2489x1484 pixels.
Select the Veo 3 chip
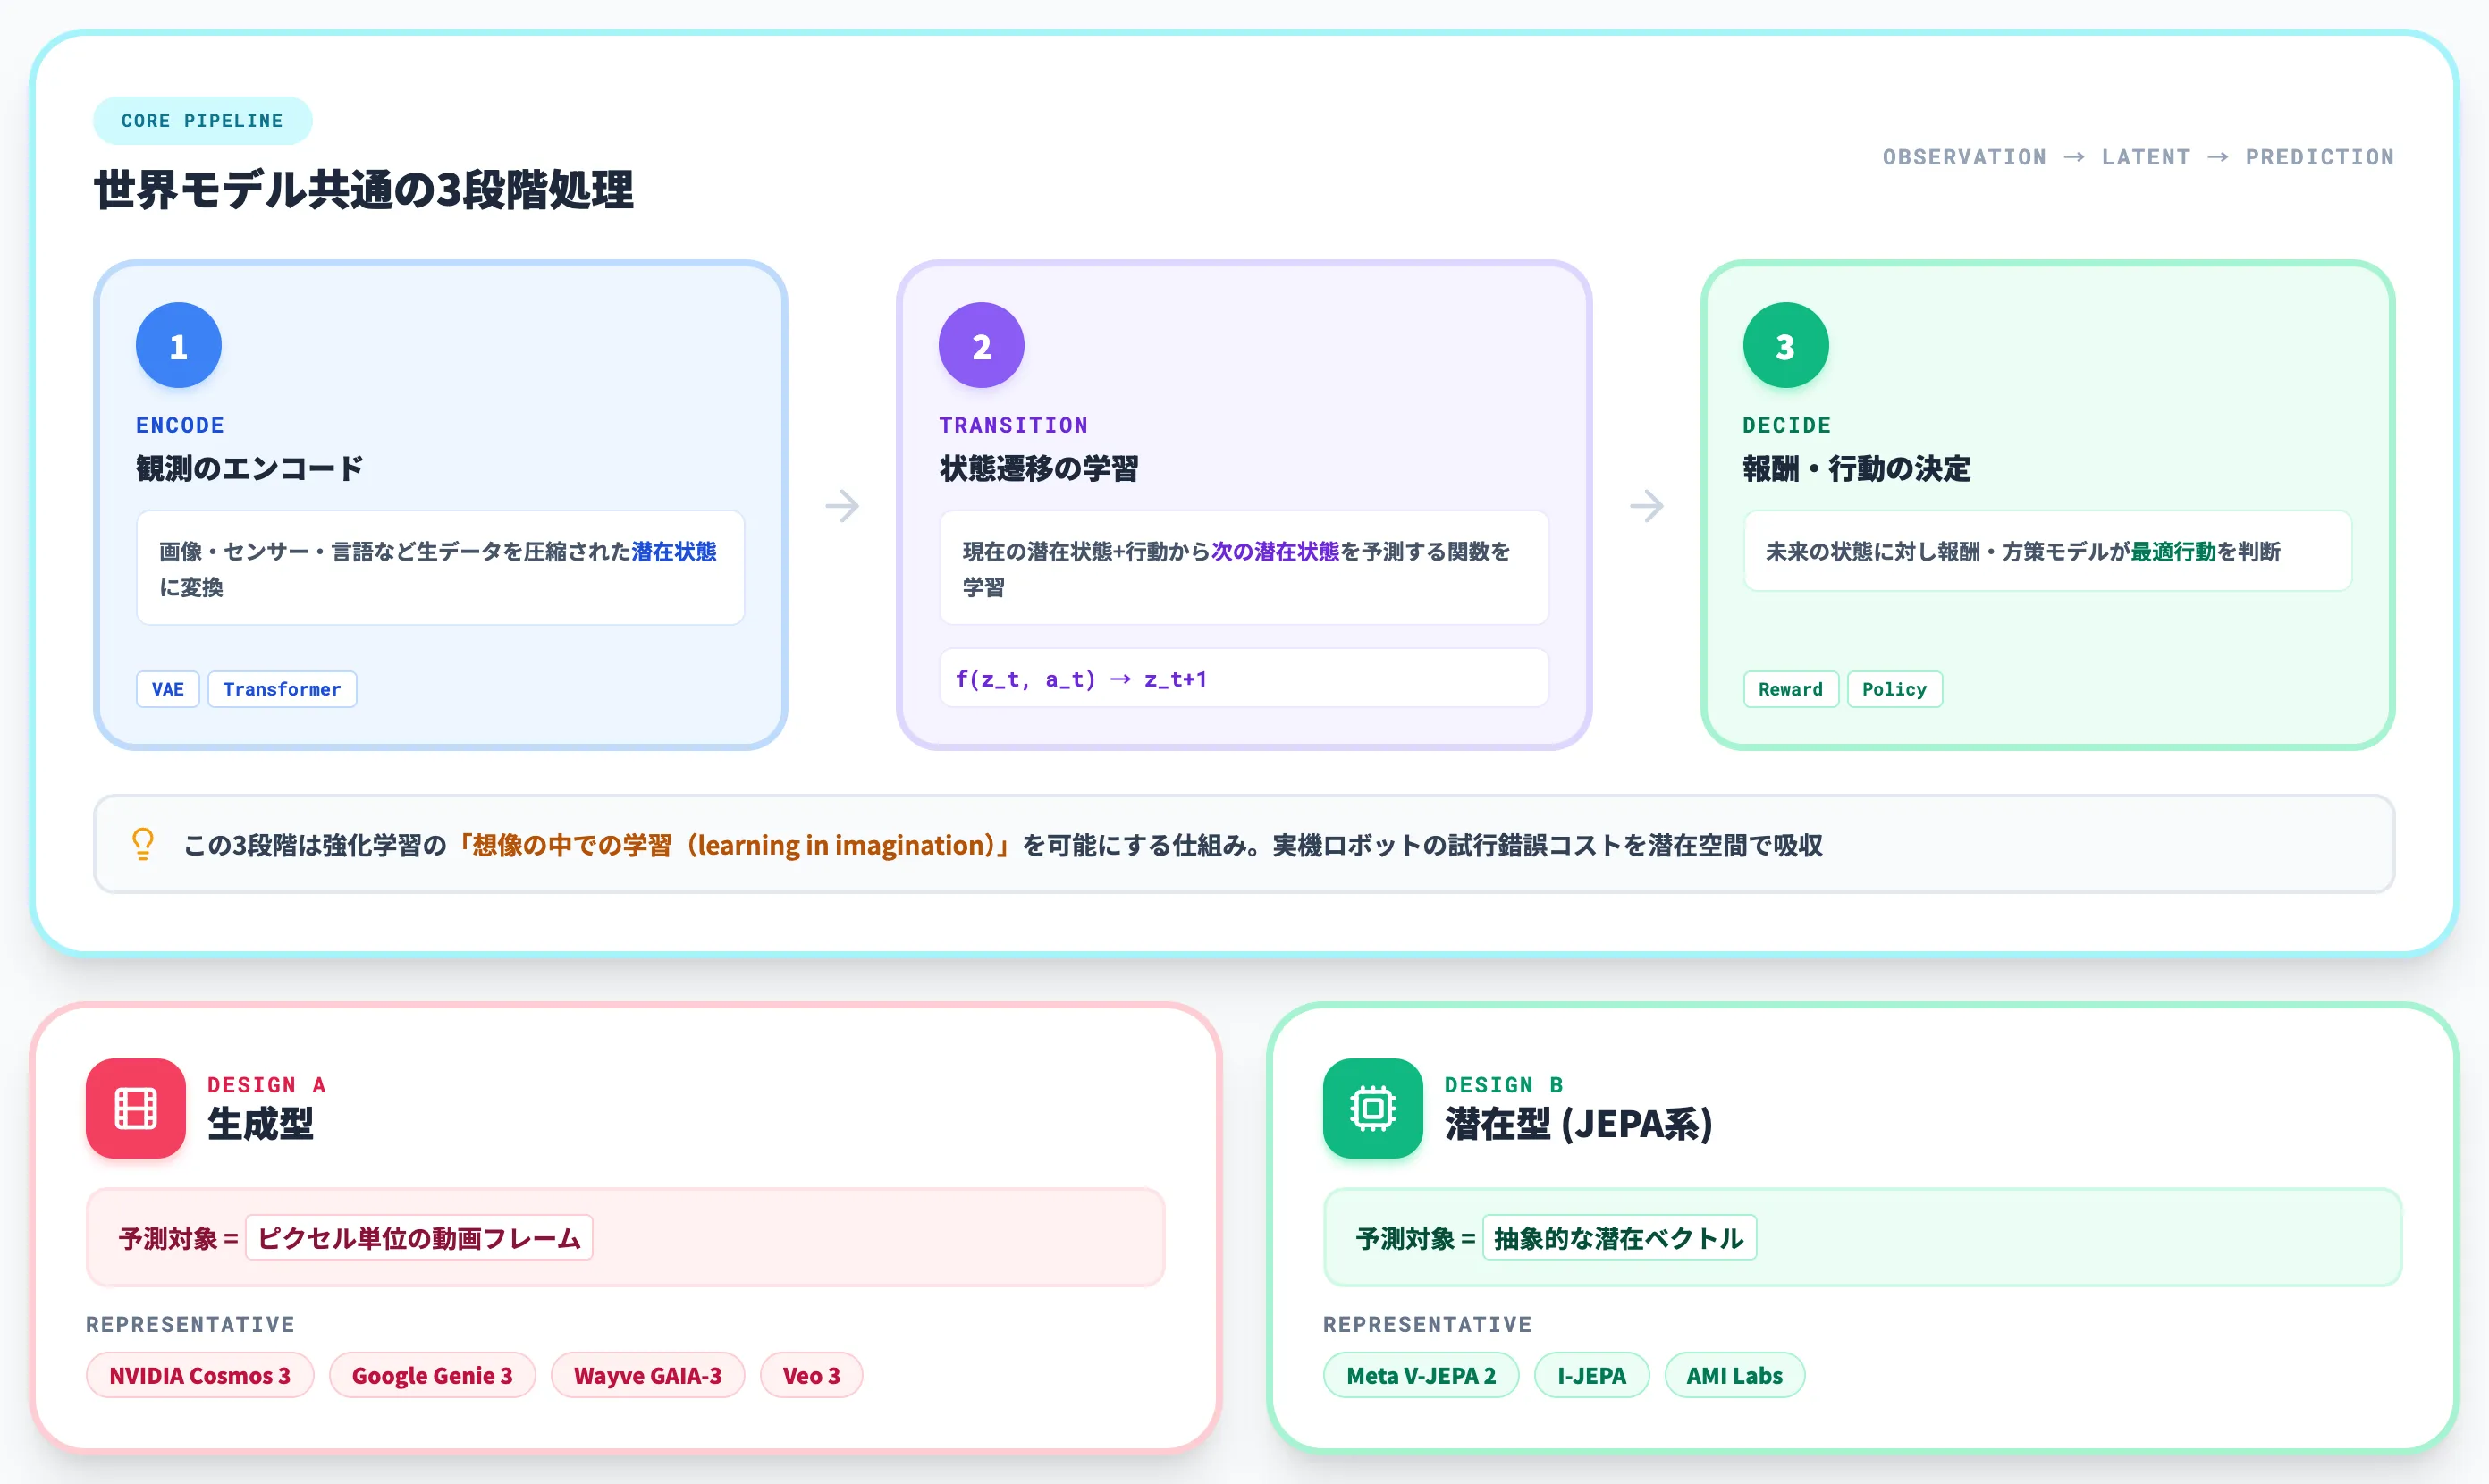[811, 1375]
